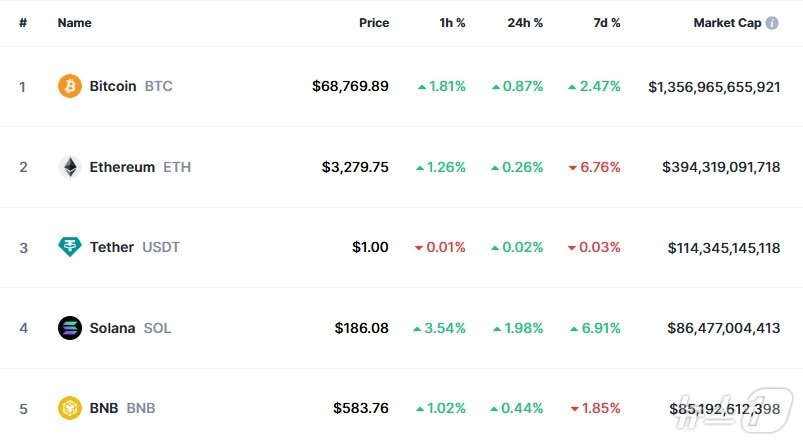Sort by the Market Cap column header
The height and width of the screenshot is (445, 803).
coord(727,23)
